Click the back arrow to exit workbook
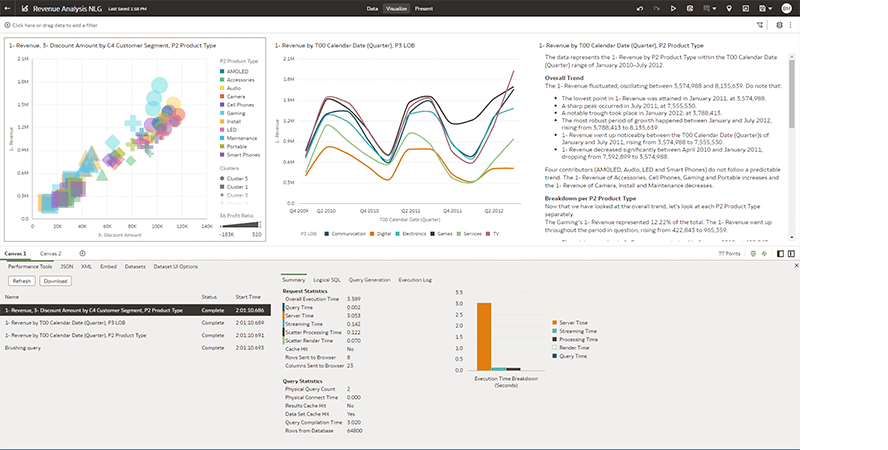Screen dimensions: 888x450 coord(7,8)
